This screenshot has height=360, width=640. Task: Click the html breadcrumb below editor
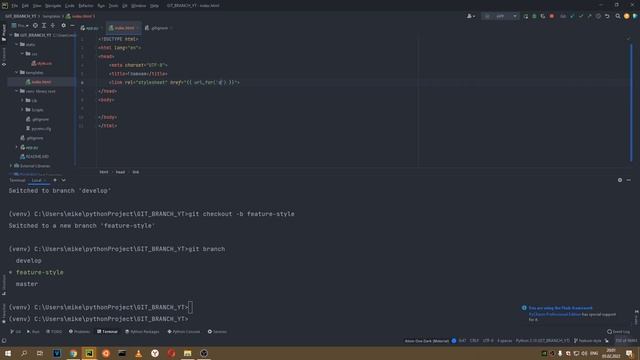coord(104,172)
